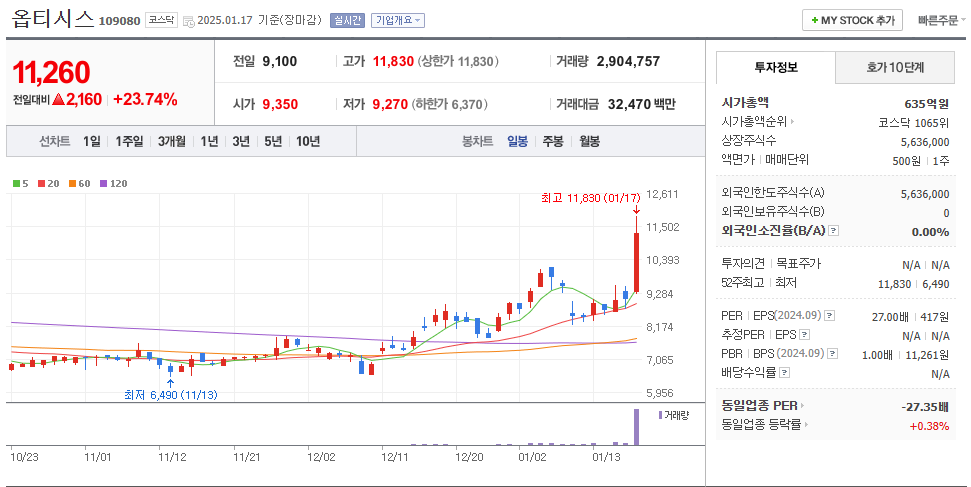Screen dimensions: 971x487
Task: Click the 시가총액 value 635억원
Action: 926,103
